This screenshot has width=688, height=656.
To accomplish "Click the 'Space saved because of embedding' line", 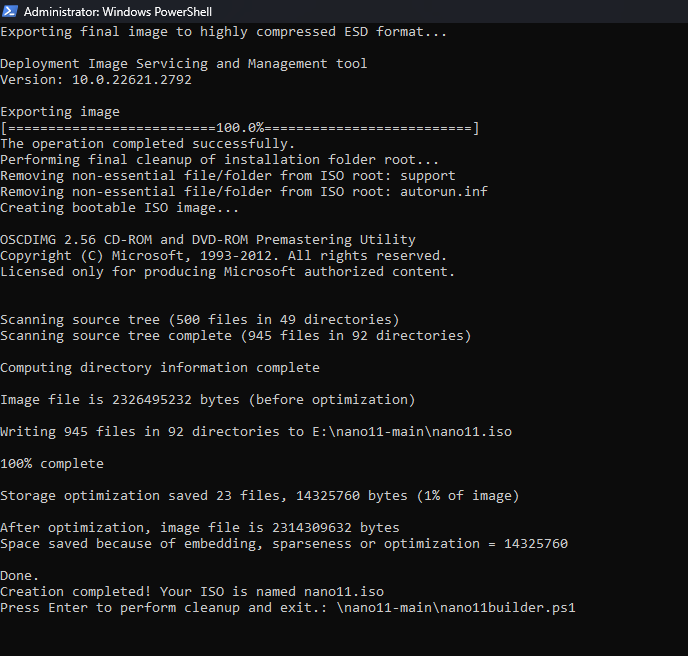I will (x=284, y=544).
